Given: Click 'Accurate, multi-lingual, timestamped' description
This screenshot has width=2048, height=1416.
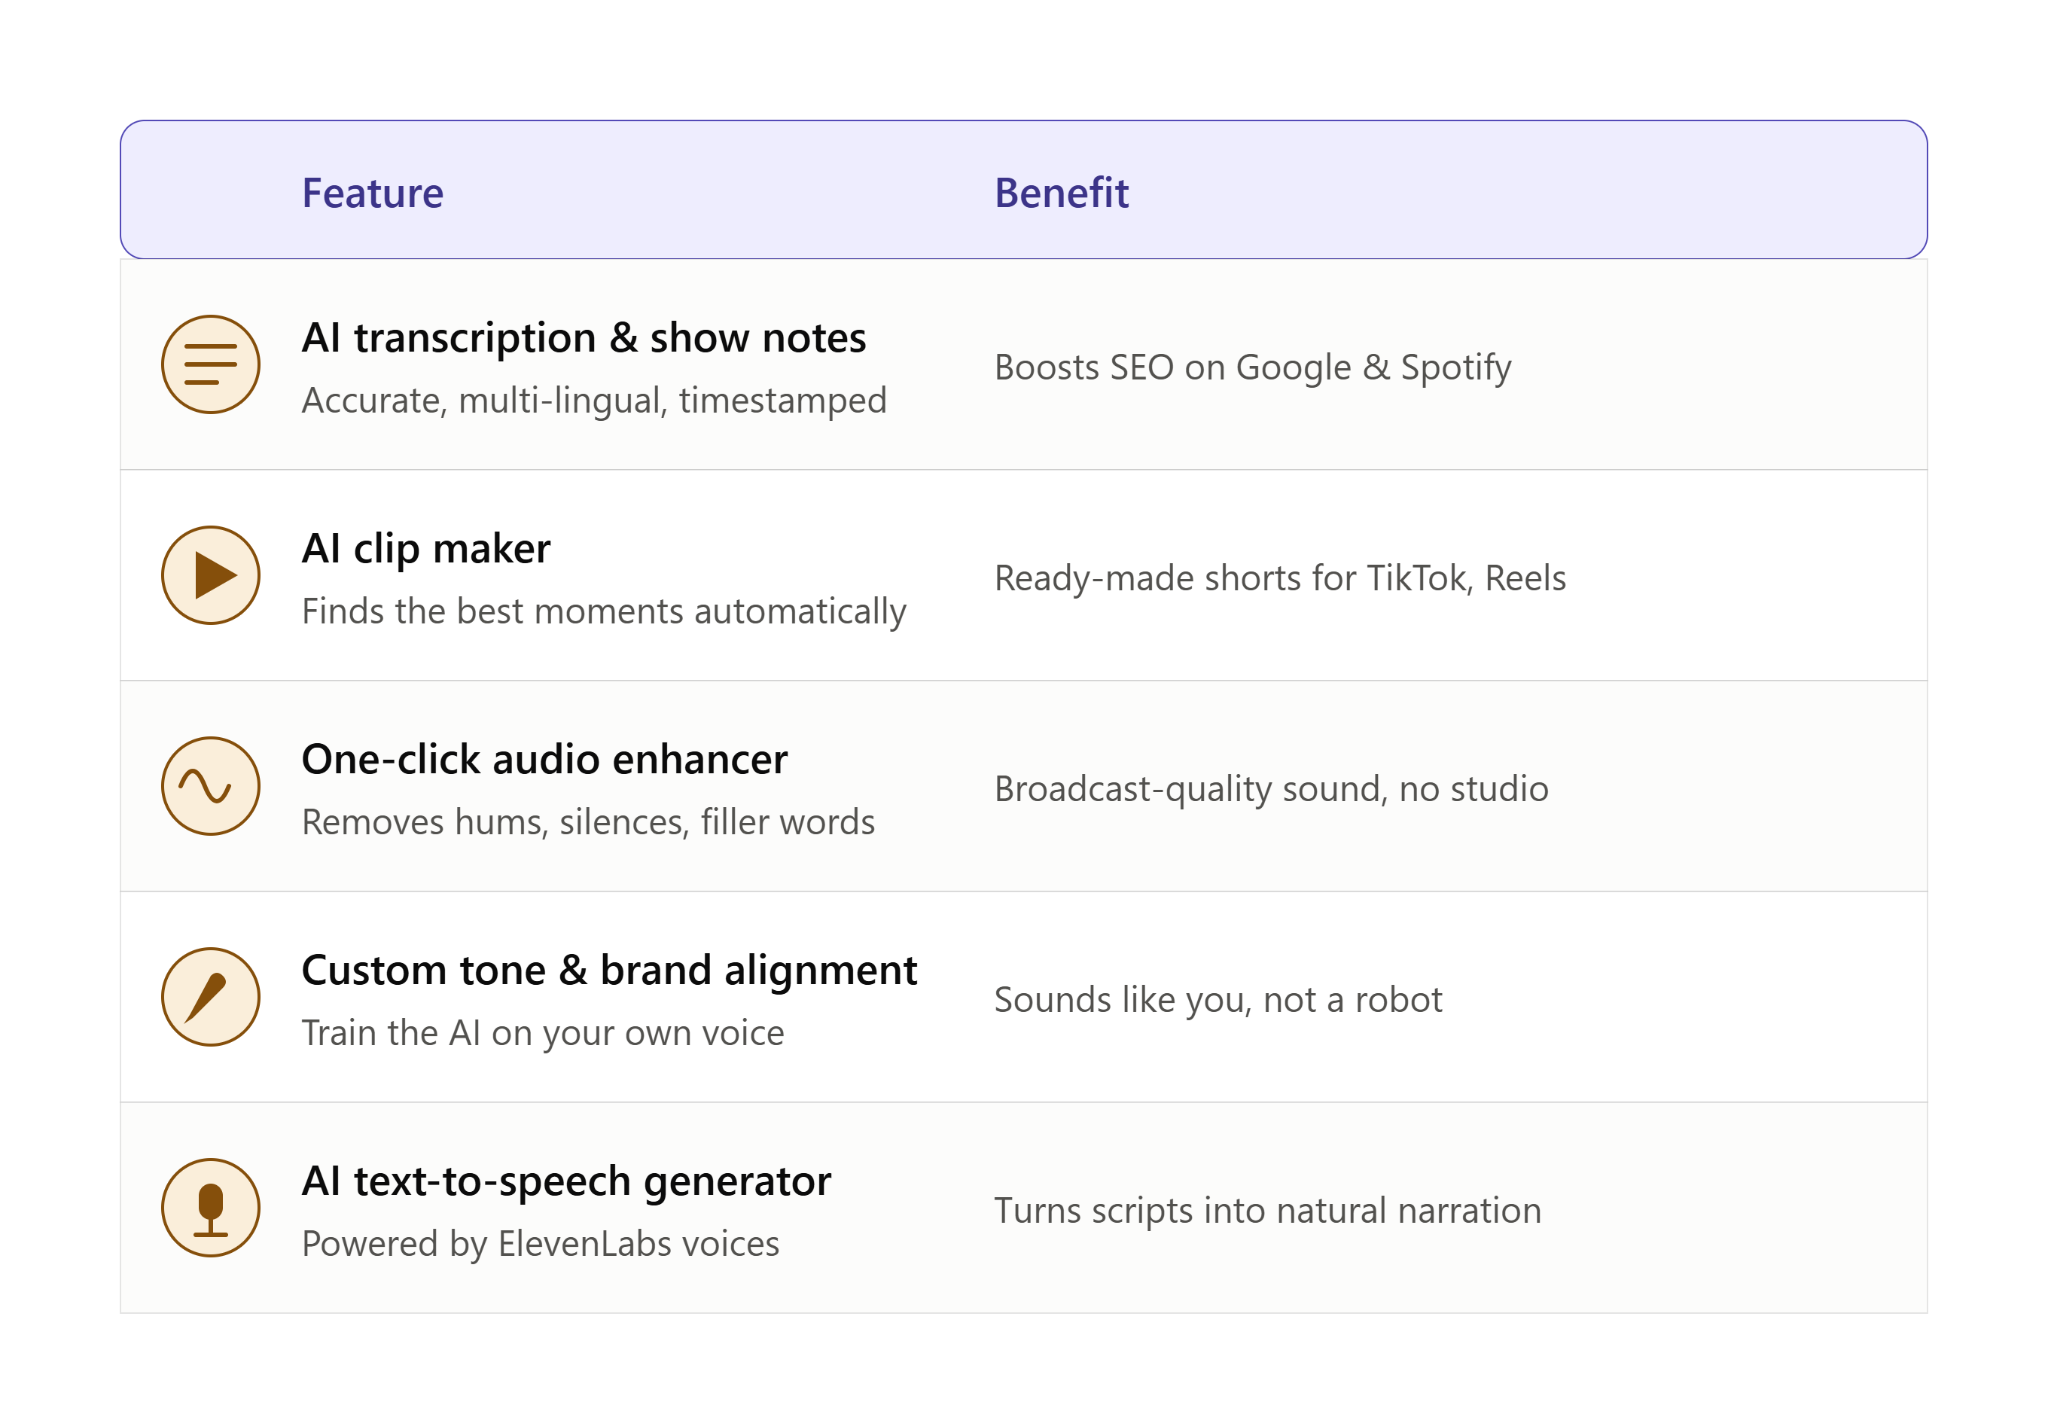Looking at the screenshot, I should [x=594, y=400].
